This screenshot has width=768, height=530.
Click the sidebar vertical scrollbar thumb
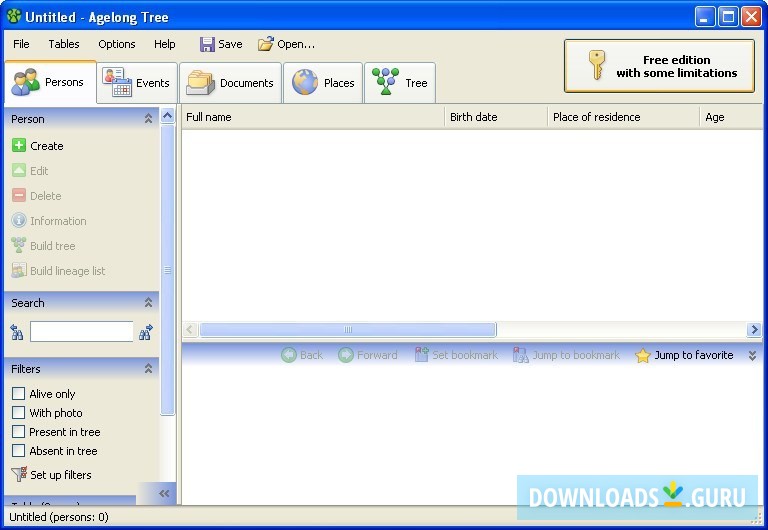click(168, 270)
